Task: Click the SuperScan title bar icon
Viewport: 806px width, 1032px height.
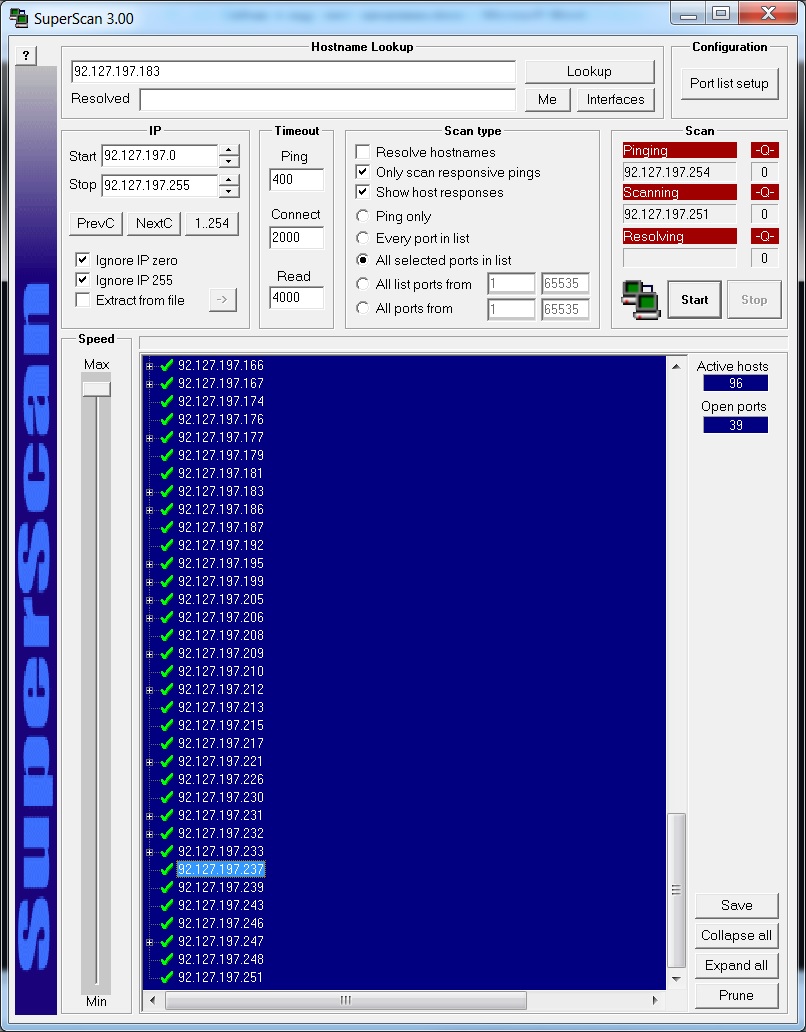Action: point(18,18)
